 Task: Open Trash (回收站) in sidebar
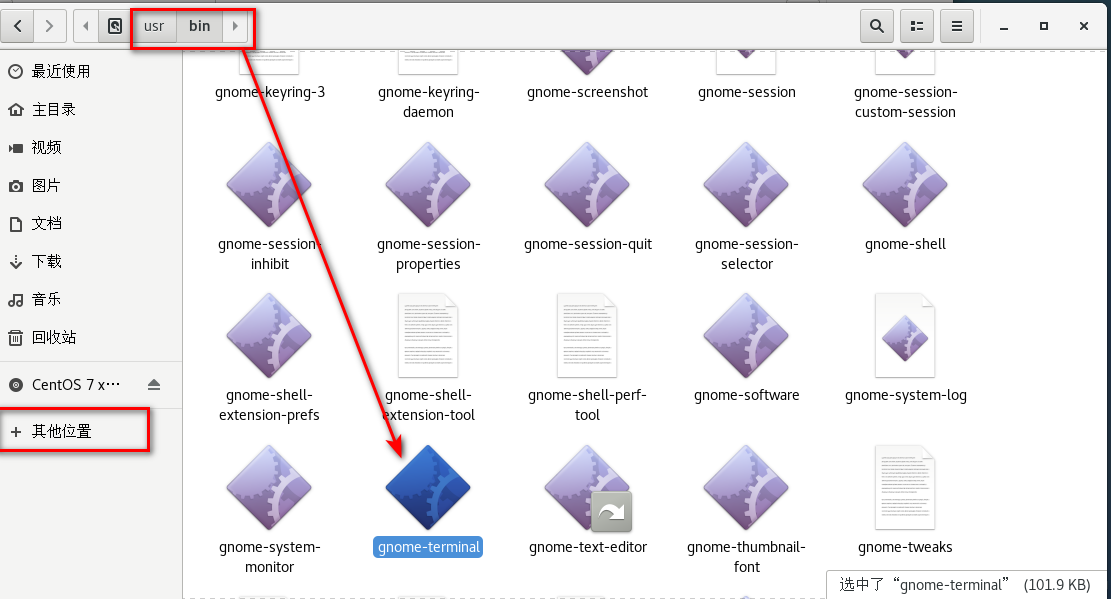[91, 337]
